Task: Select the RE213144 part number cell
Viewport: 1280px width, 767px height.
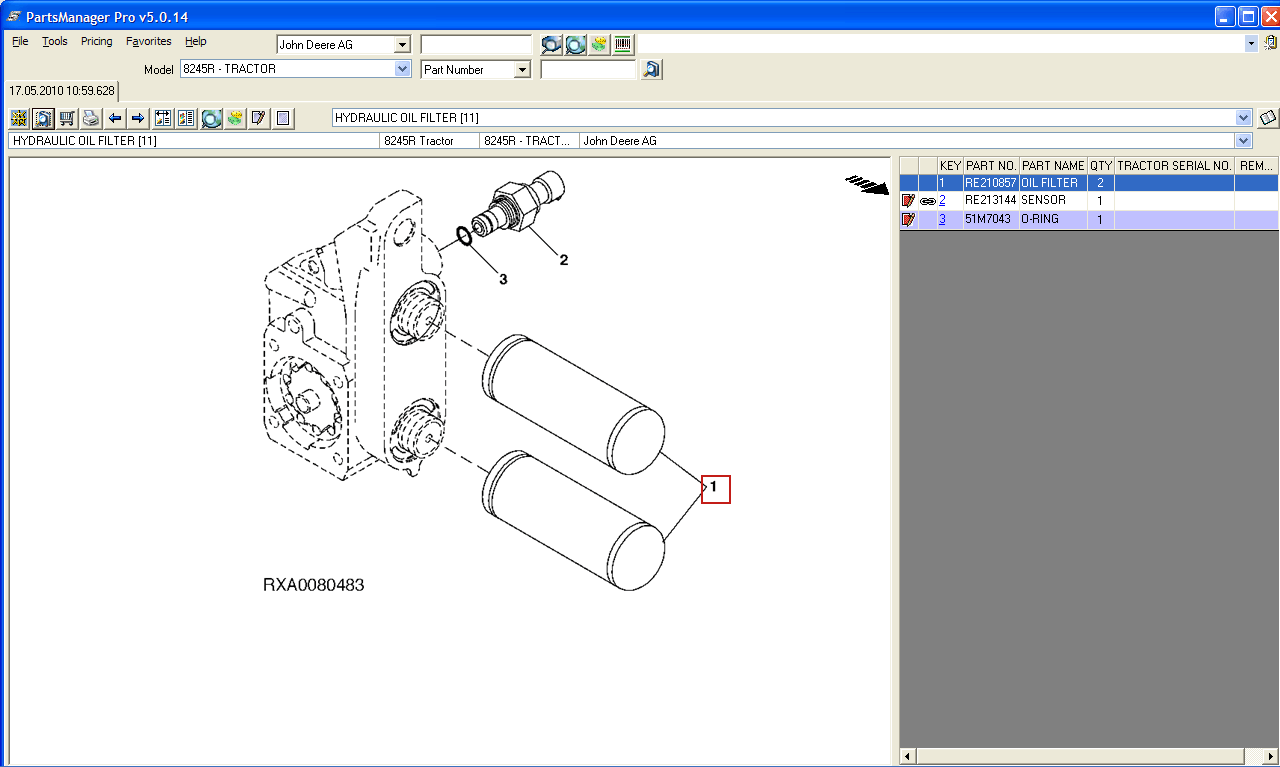Action: click(991, 201)
